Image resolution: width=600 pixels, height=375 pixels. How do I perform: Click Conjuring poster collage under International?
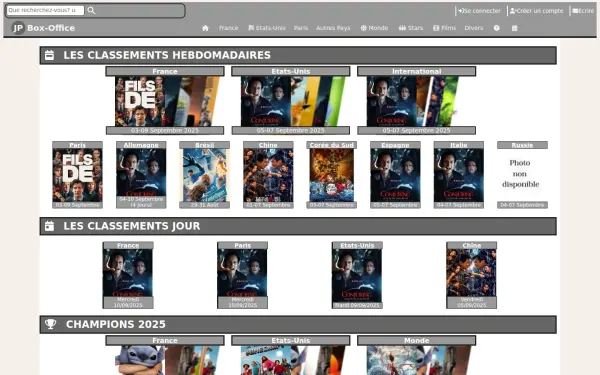(413, 101)
